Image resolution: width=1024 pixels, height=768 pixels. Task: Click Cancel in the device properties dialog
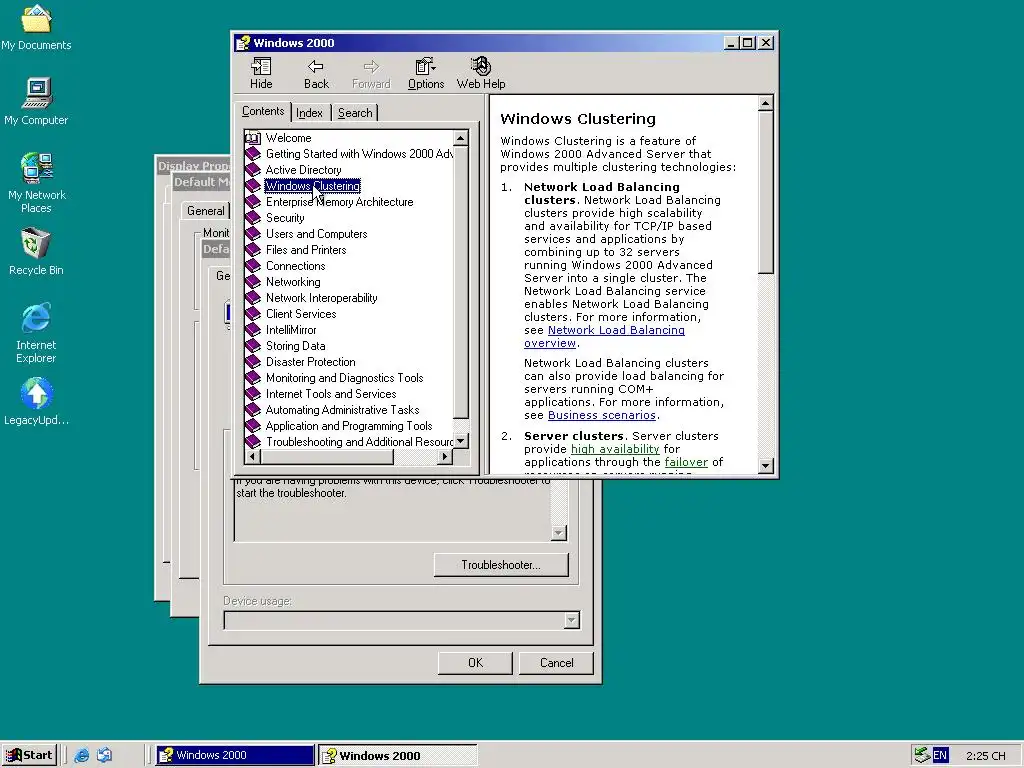(x=556, y=663)
